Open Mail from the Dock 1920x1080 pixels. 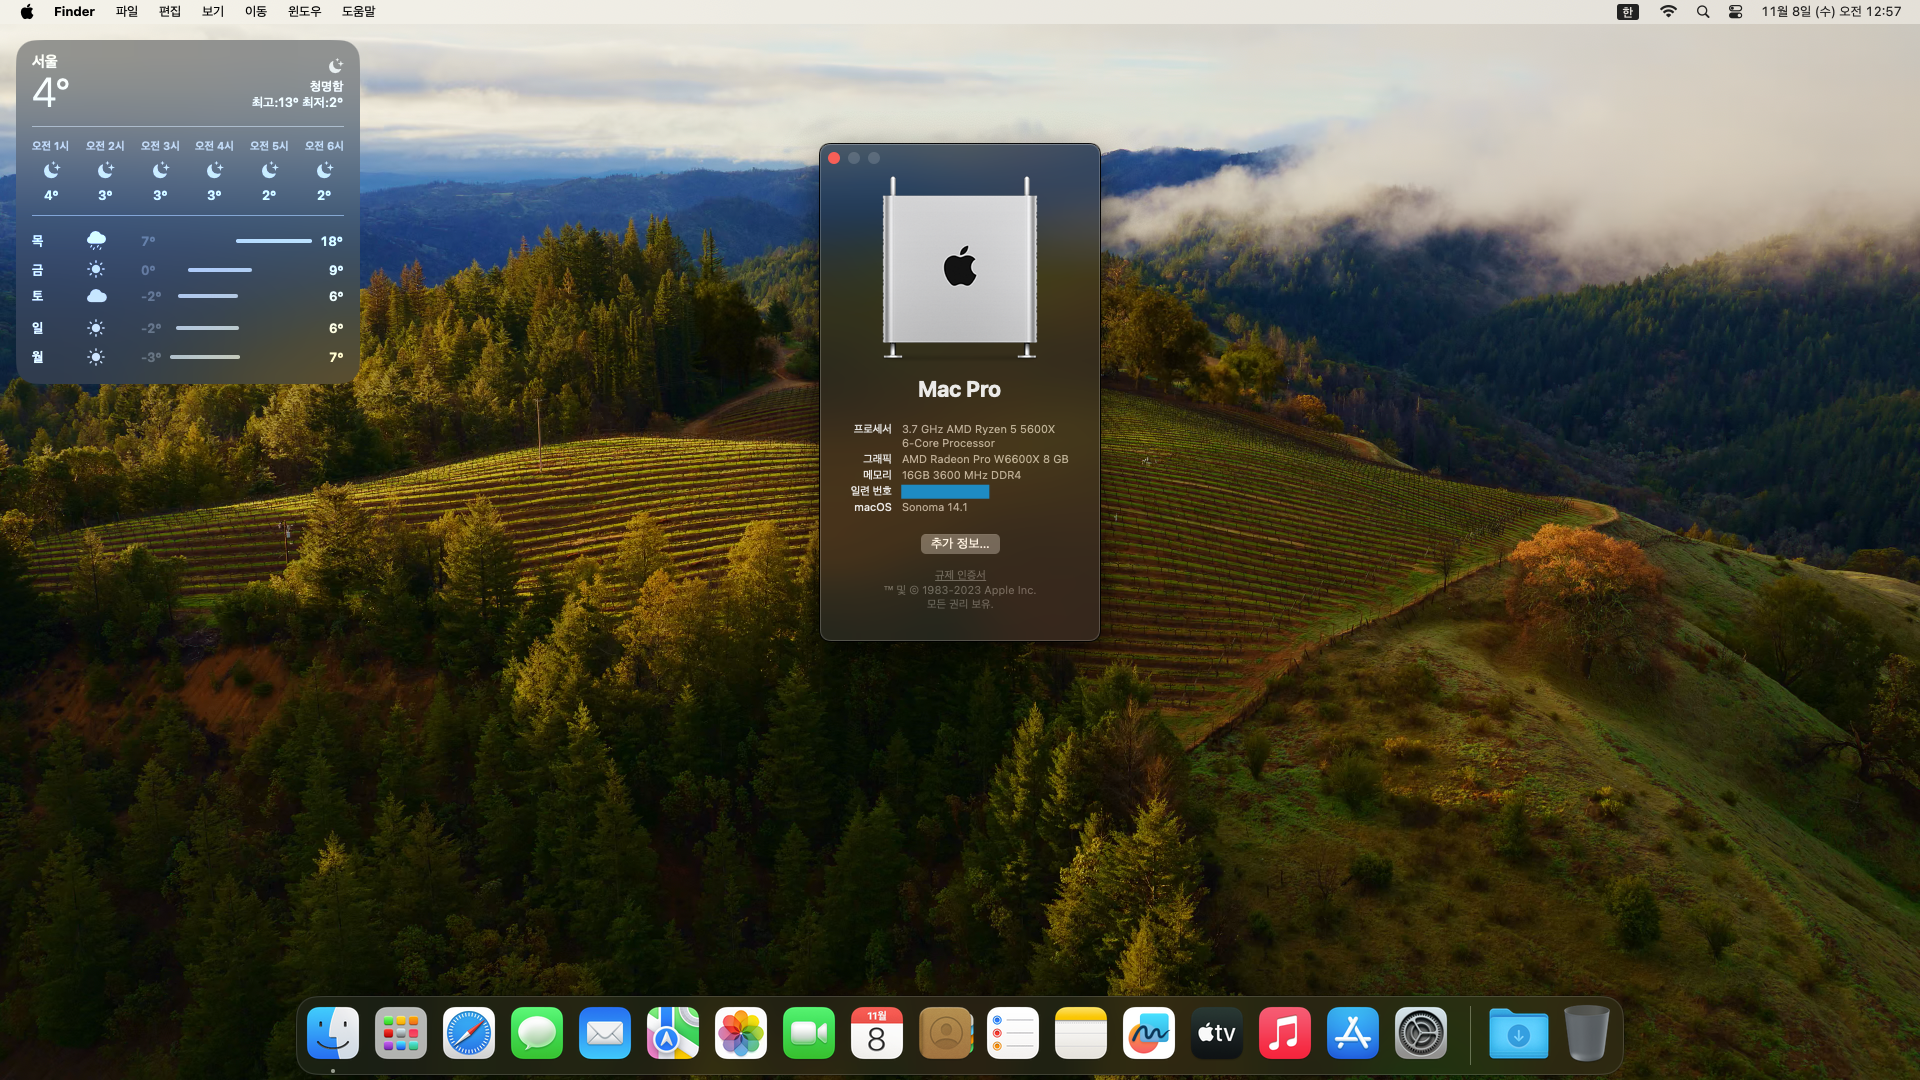(605, 1033)
